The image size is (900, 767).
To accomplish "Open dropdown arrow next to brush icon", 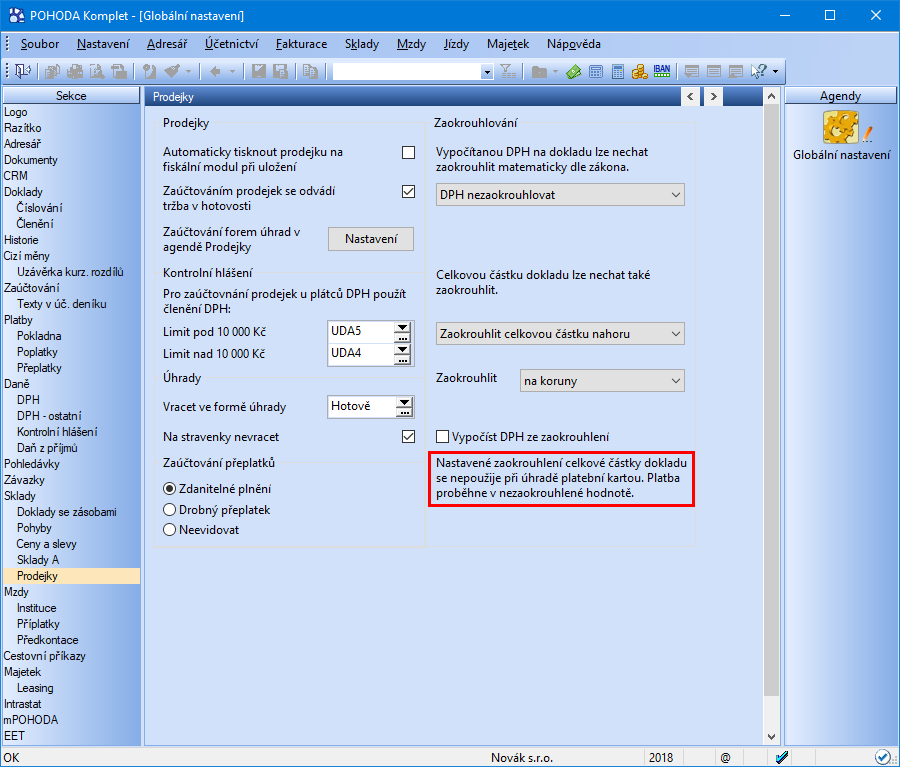I will pos(188,72).
